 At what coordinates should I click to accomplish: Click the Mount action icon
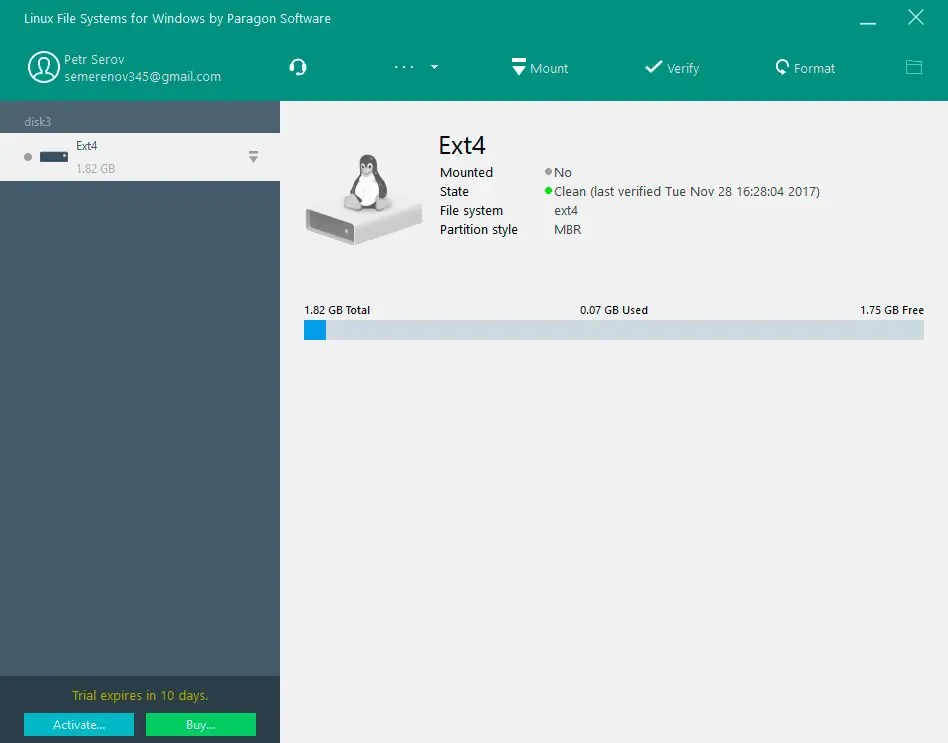(x=518, y=67)
